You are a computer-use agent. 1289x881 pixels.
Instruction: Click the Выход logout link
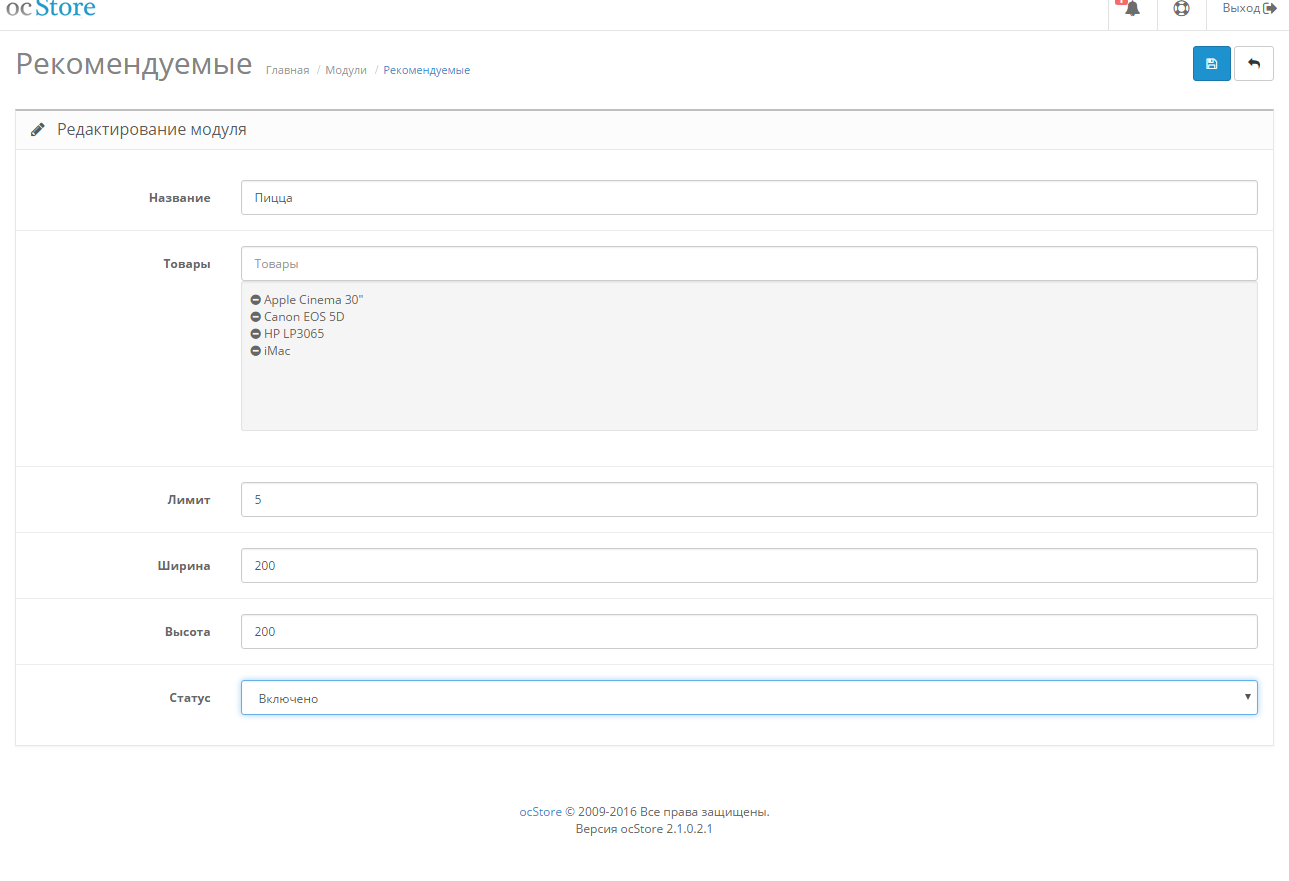click(1249, 8)
